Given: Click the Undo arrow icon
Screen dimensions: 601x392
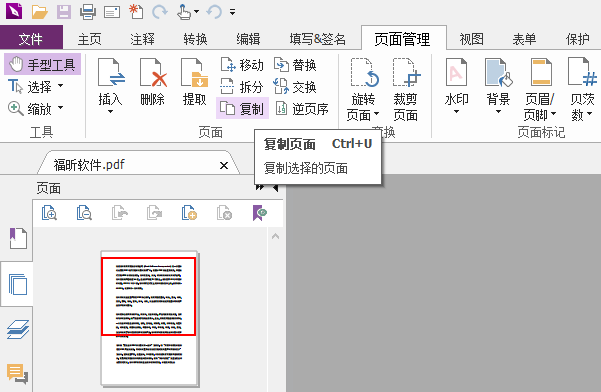Looking at the screenshot, I should [x=214, y=12].
